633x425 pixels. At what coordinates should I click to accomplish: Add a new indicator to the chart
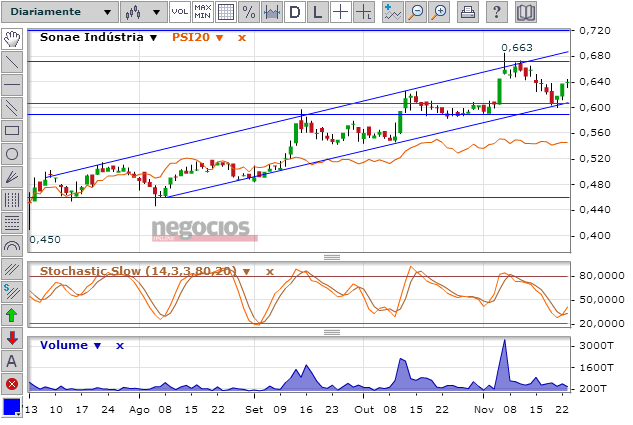click(392, 12)
